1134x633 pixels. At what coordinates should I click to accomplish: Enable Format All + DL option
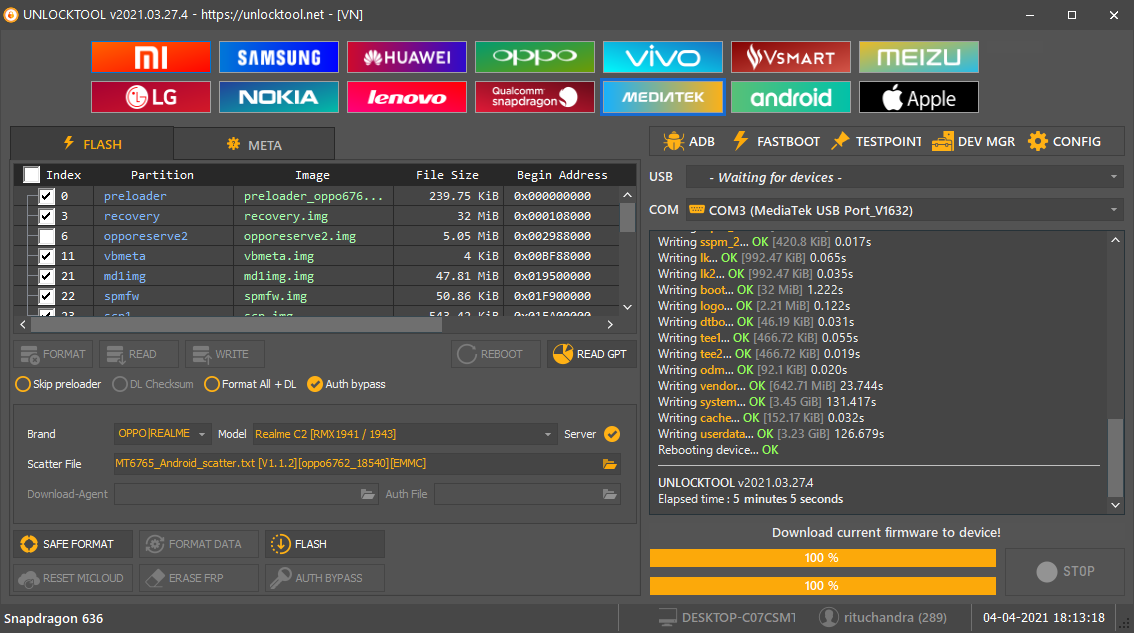pyautogui.click(x=250, y=384)
